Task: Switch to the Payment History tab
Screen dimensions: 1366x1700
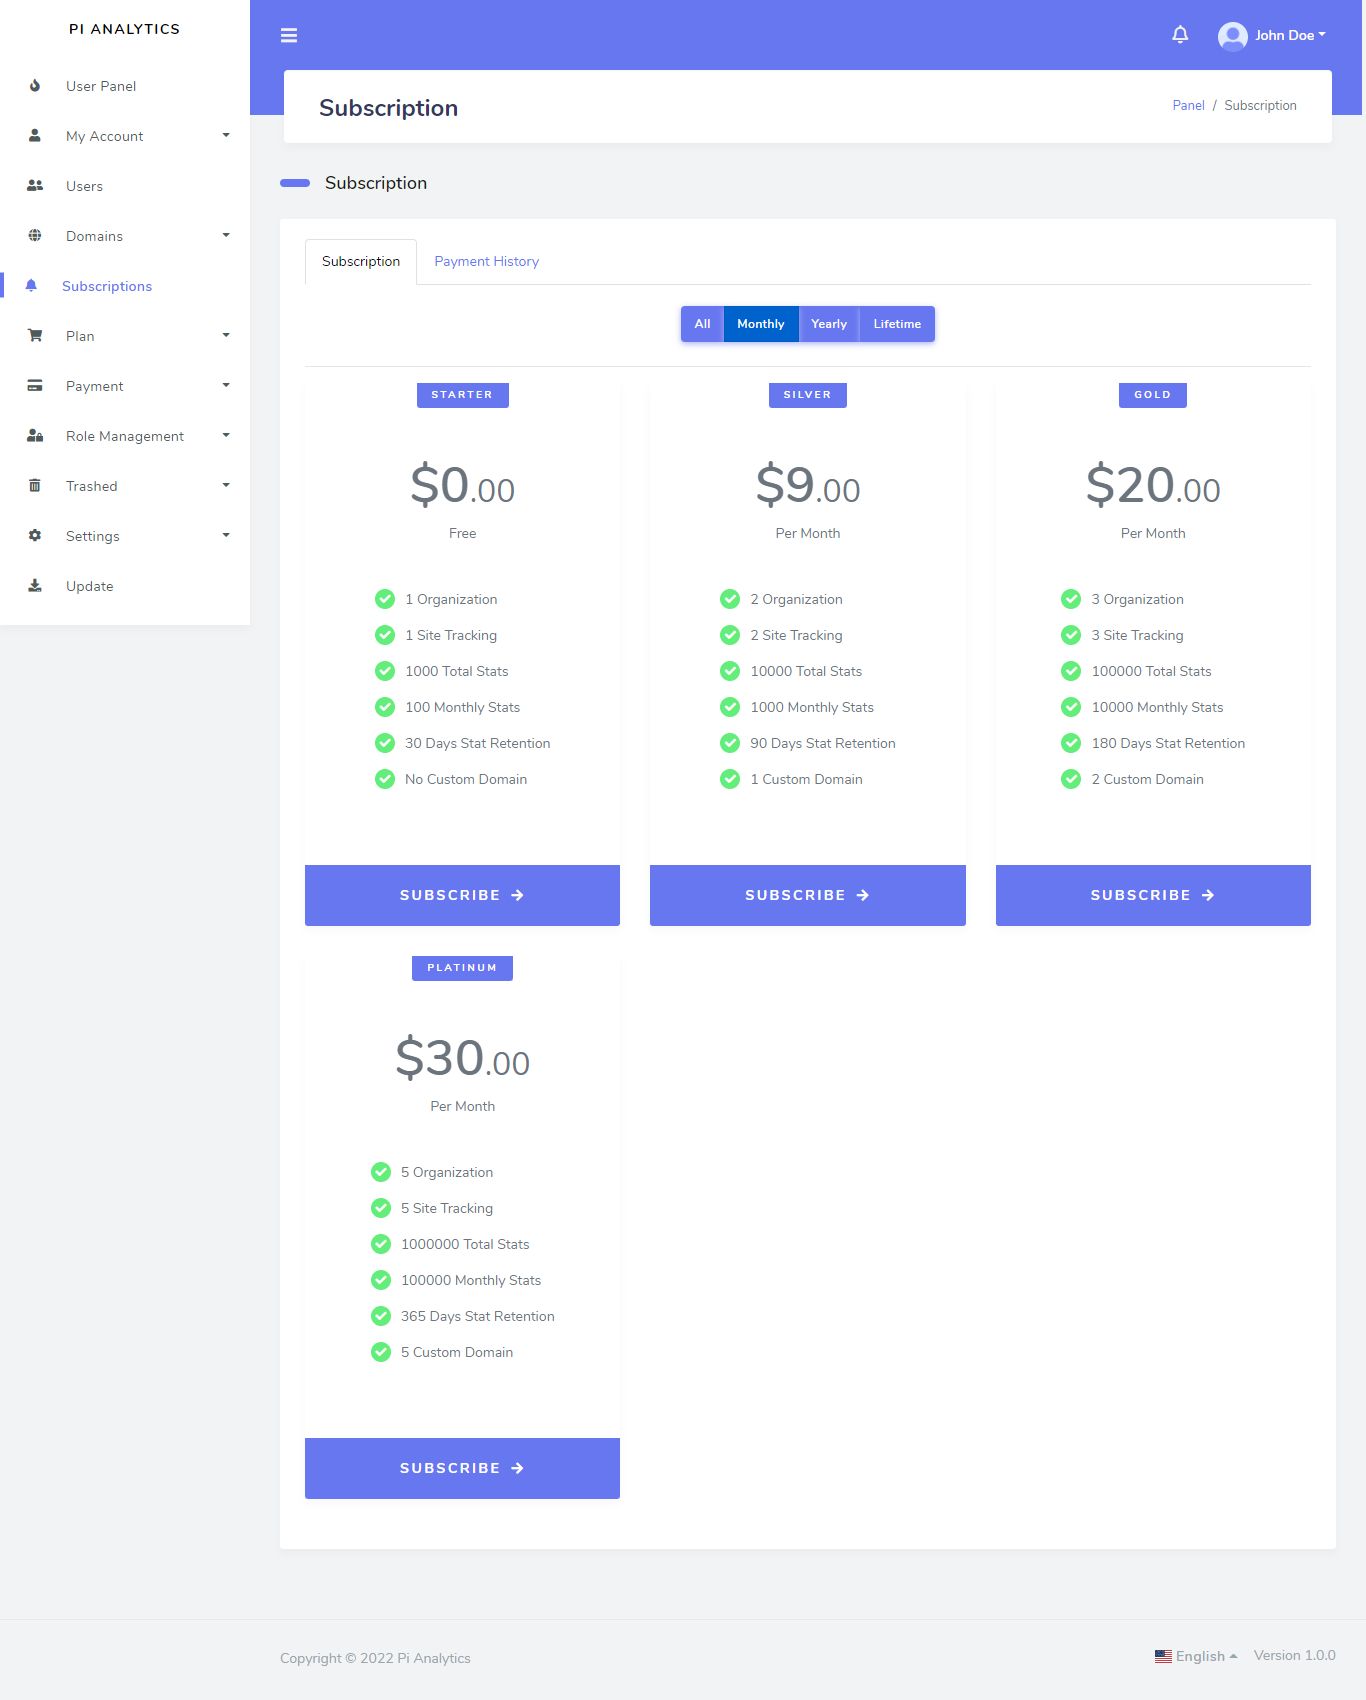Action: tap(486, 261)
